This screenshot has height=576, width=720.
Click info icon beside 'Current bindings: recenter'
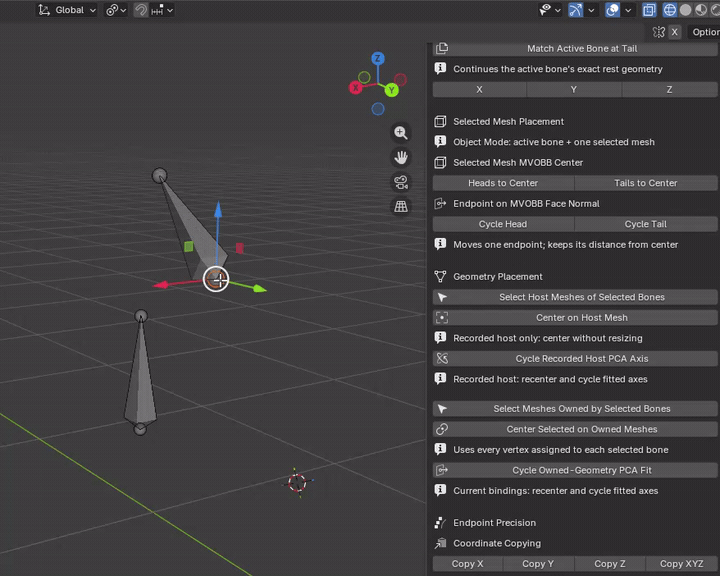point(440,490)
